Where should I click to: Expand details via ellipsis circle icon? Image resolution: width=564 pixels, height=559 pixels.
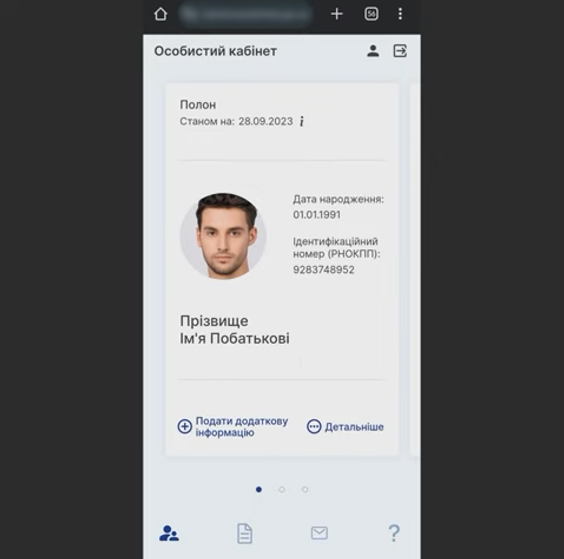point(314,427)
